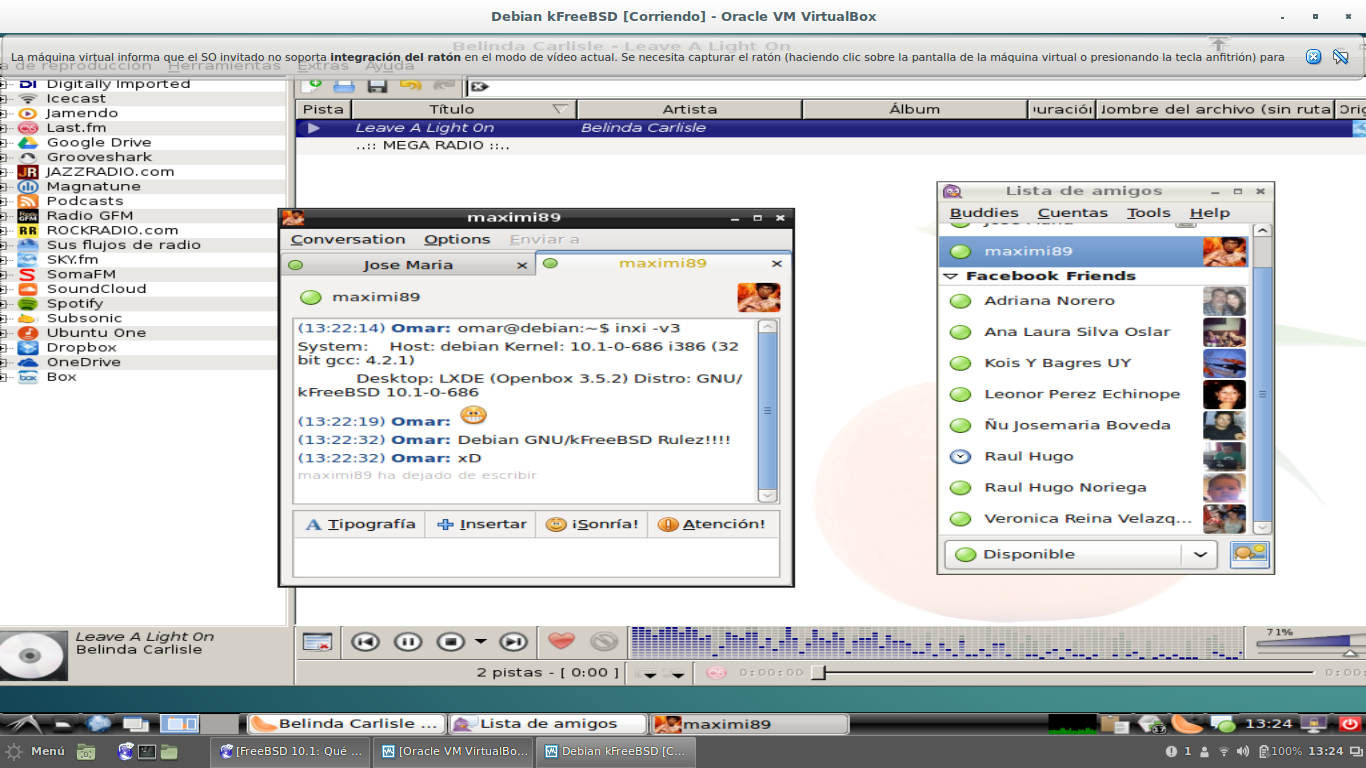The height and width of the screenshot is (768, 1366).
Task: Expand the Ubuntu One tree node
Action: click(x=4, y=333)
